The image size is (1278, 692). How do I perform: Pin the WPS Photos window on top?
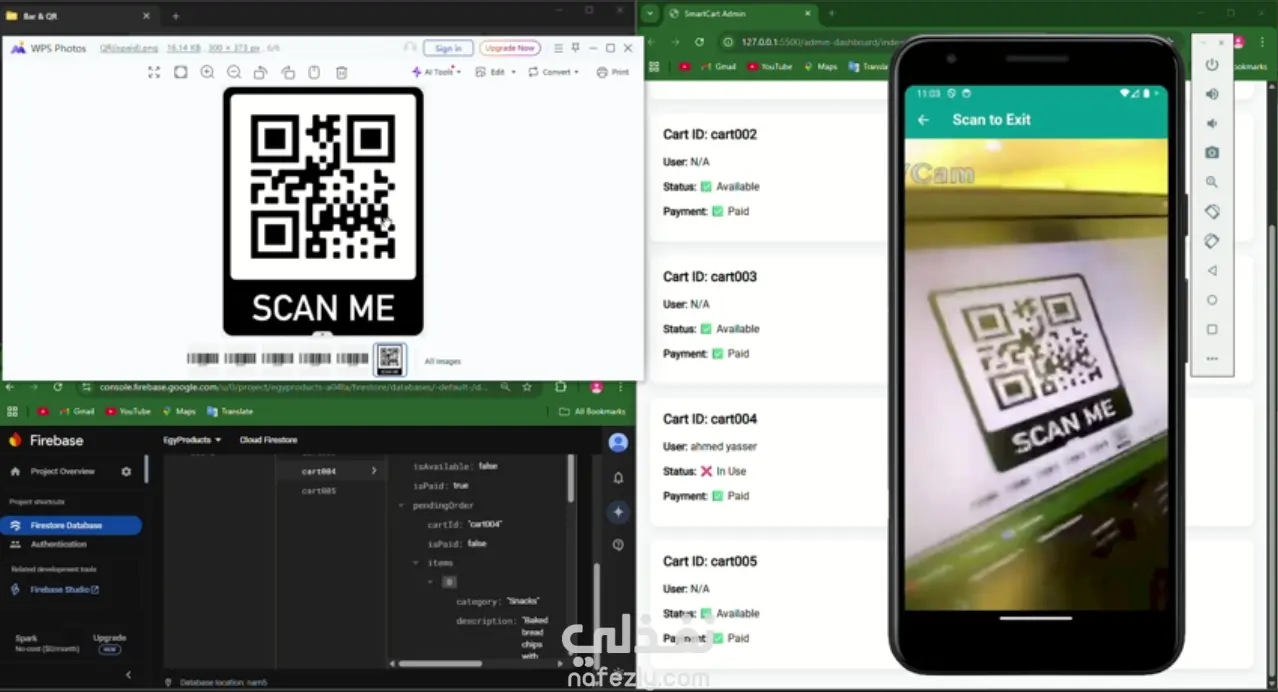575,48
